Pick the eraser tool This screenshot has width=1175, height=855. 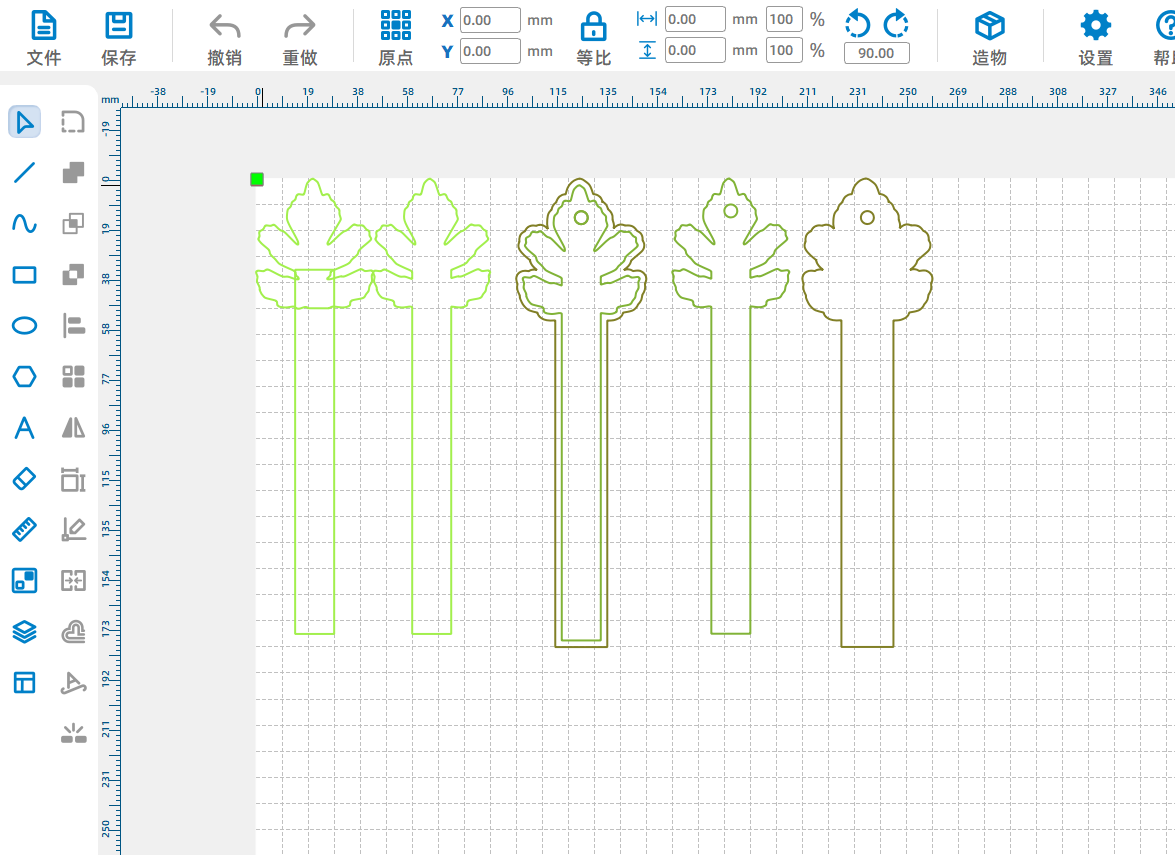coord(24,479)
